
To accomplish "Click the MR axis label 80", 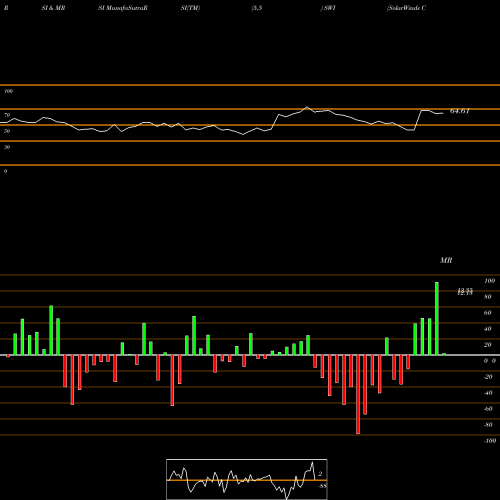I will (x=487, y=297).
